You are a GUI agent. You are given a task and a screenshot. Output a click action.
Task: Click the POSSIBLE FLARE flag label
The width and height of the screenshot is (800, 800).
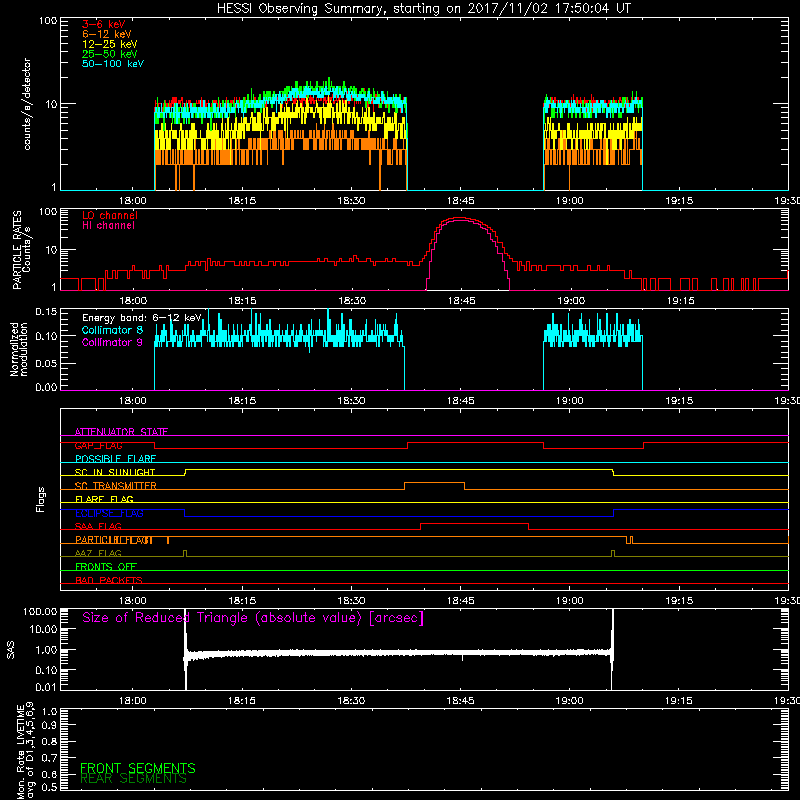click(115, 459)
